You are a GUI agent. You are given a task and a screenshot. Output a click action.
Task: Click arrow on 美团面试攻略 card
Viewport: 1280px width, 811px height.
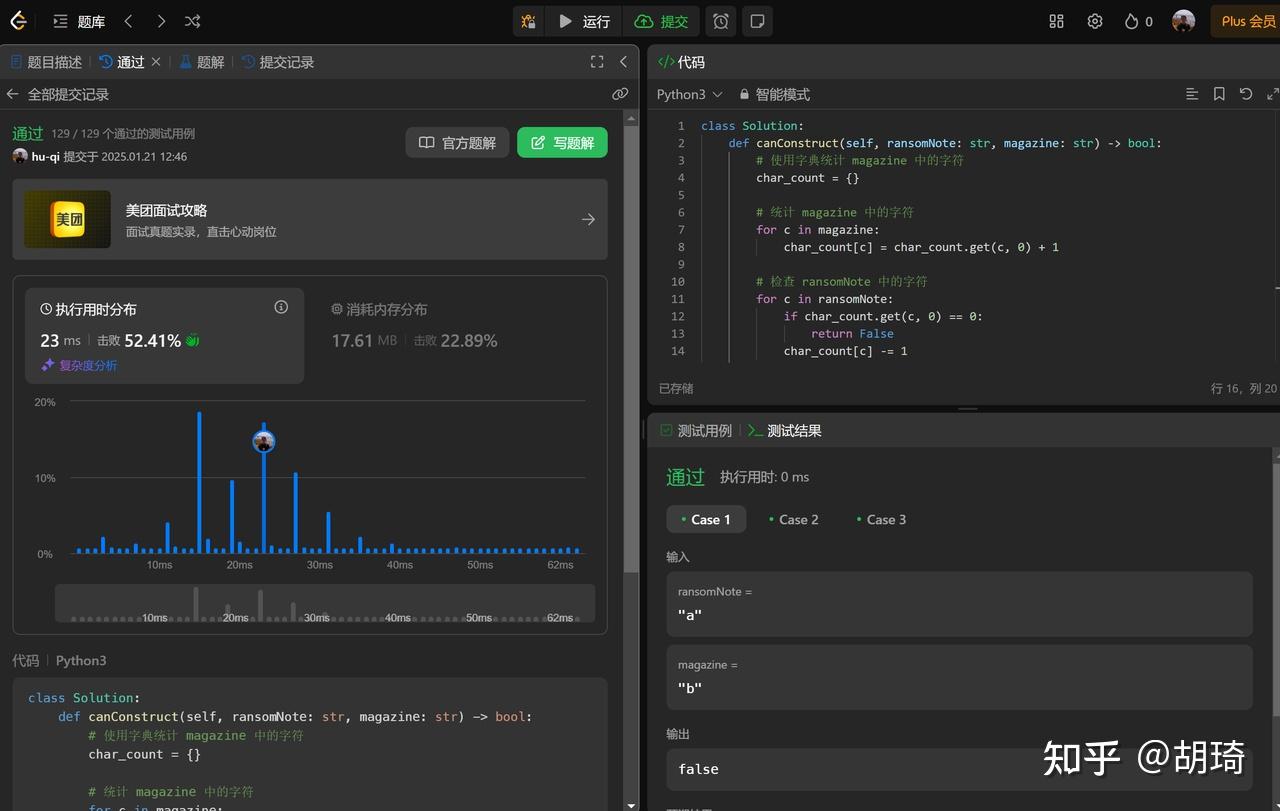pos(588,220)
